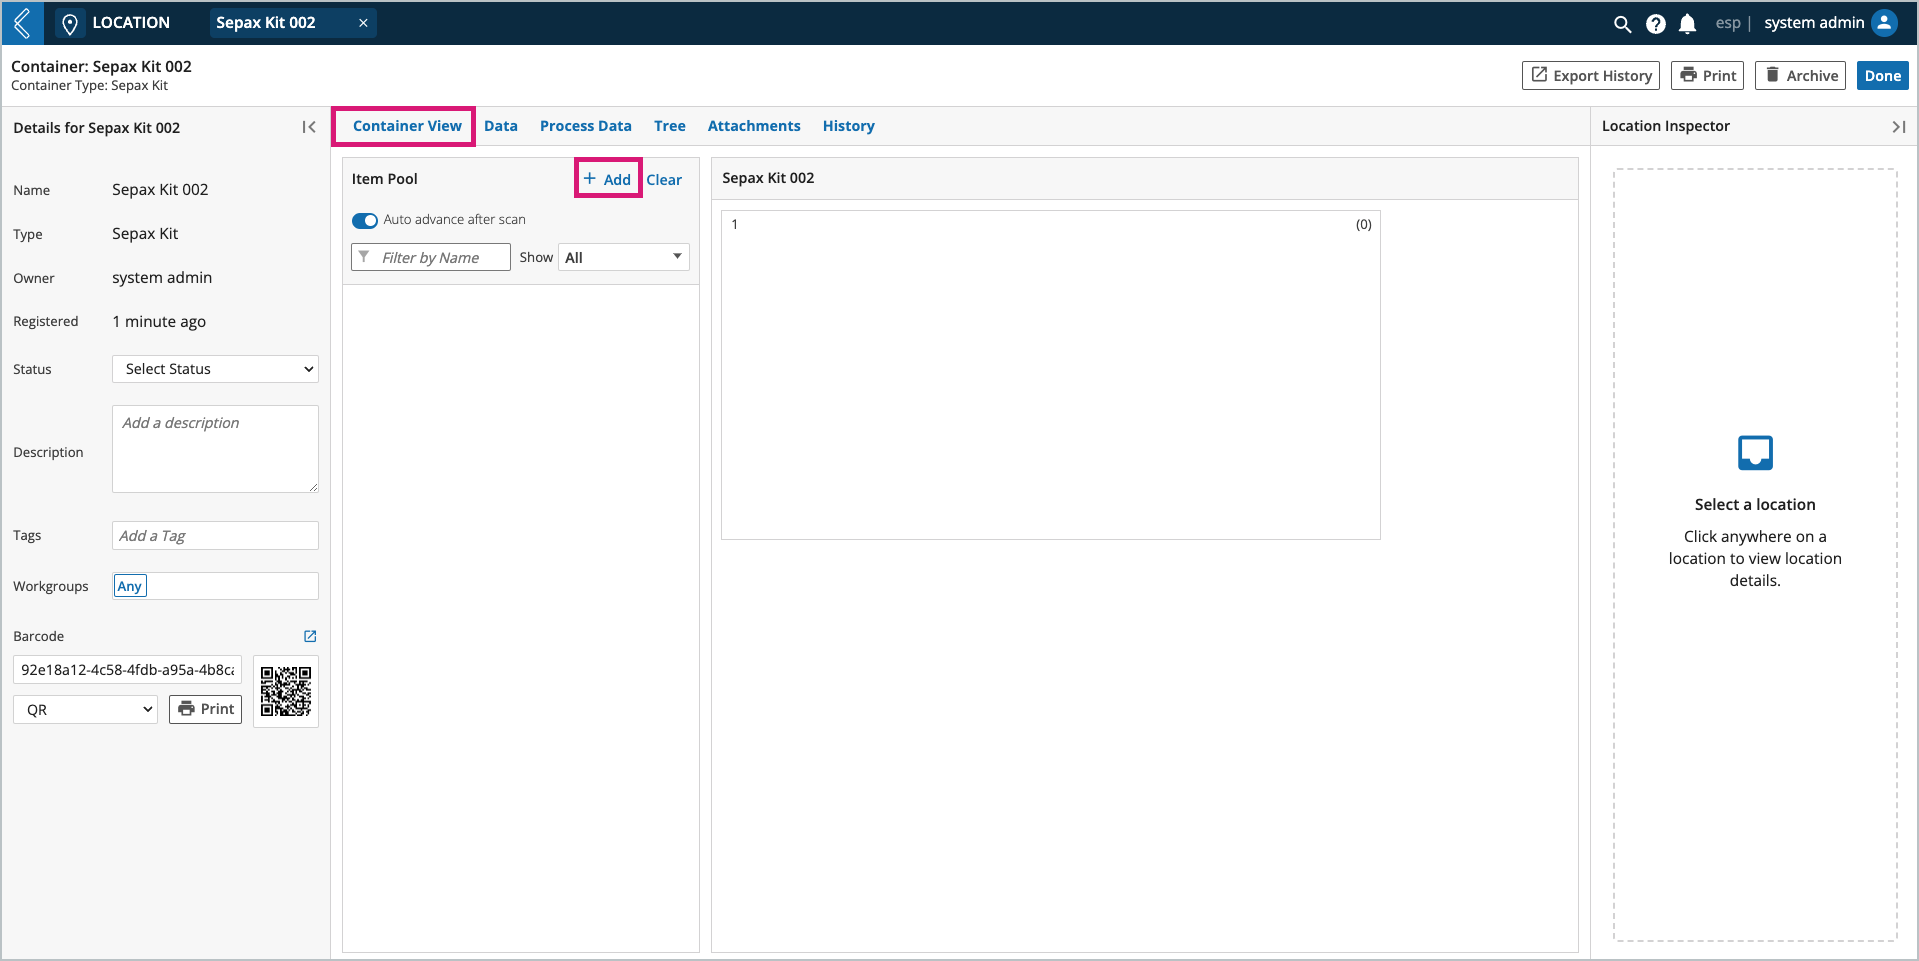Click the esp language label
This screenshot has height=961, width=1919.
1728,23
